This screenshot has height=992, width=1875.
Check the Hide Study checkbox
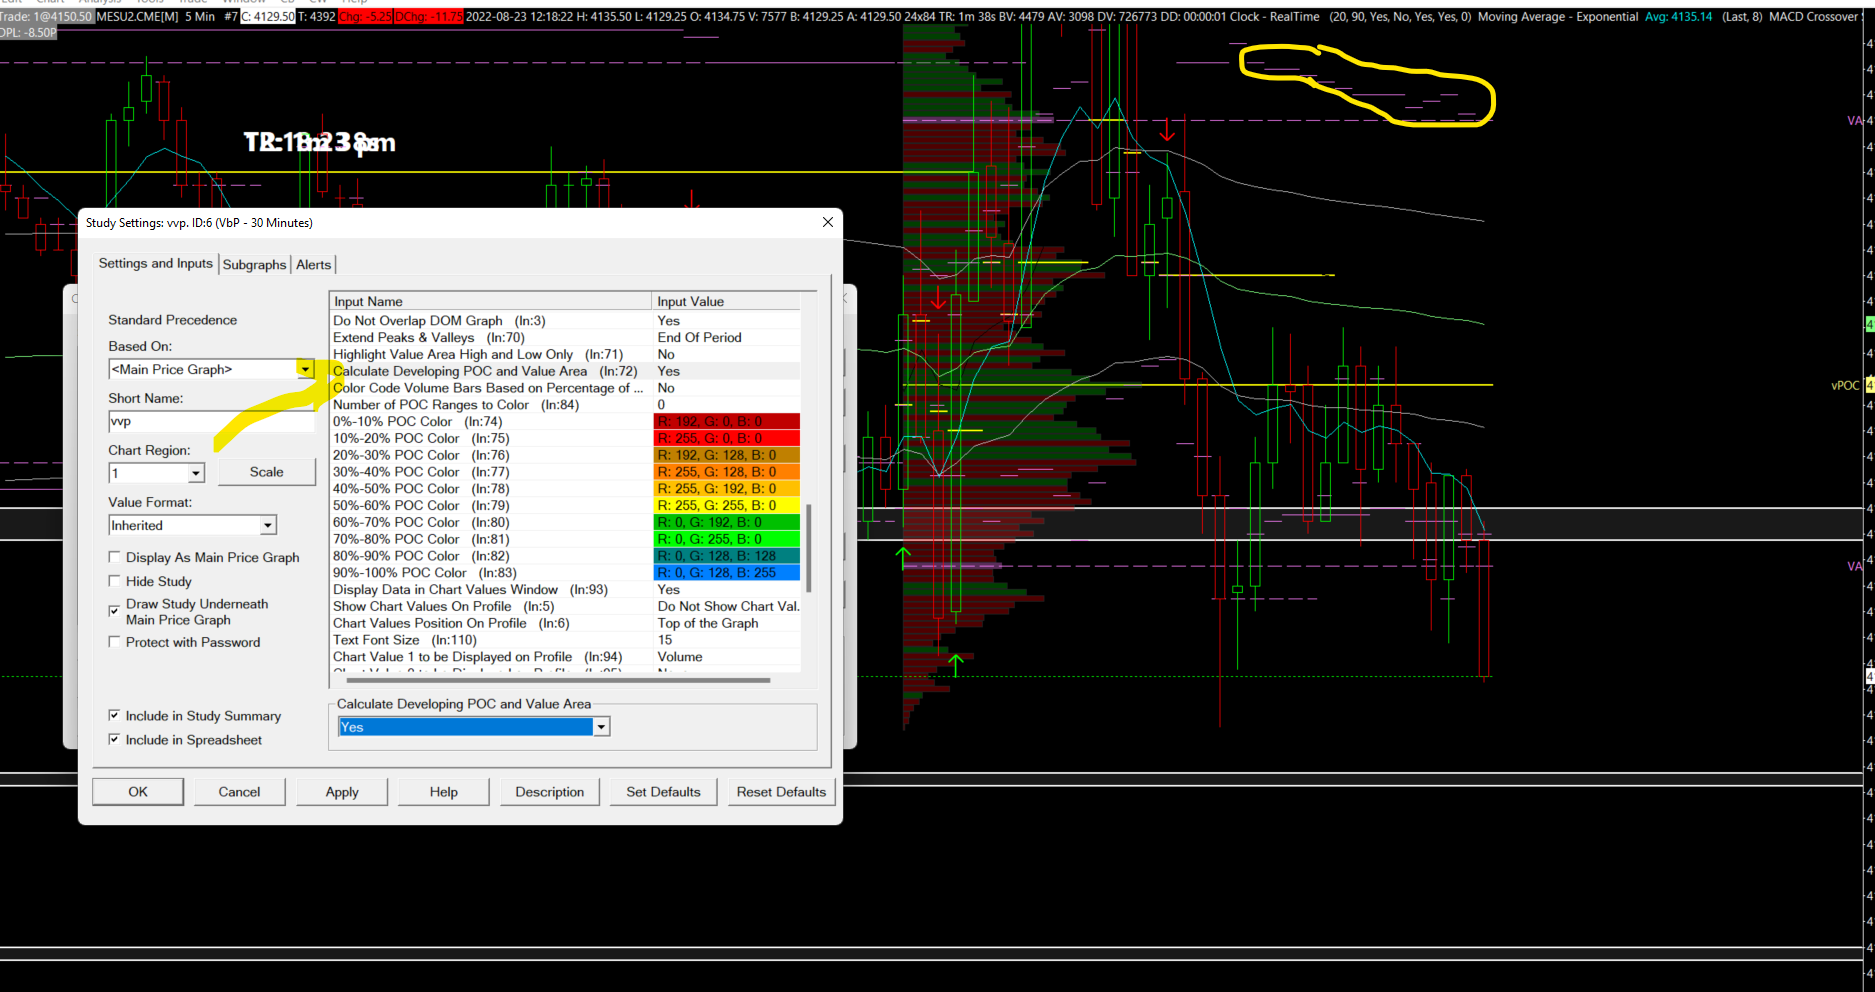click(115, 581)
